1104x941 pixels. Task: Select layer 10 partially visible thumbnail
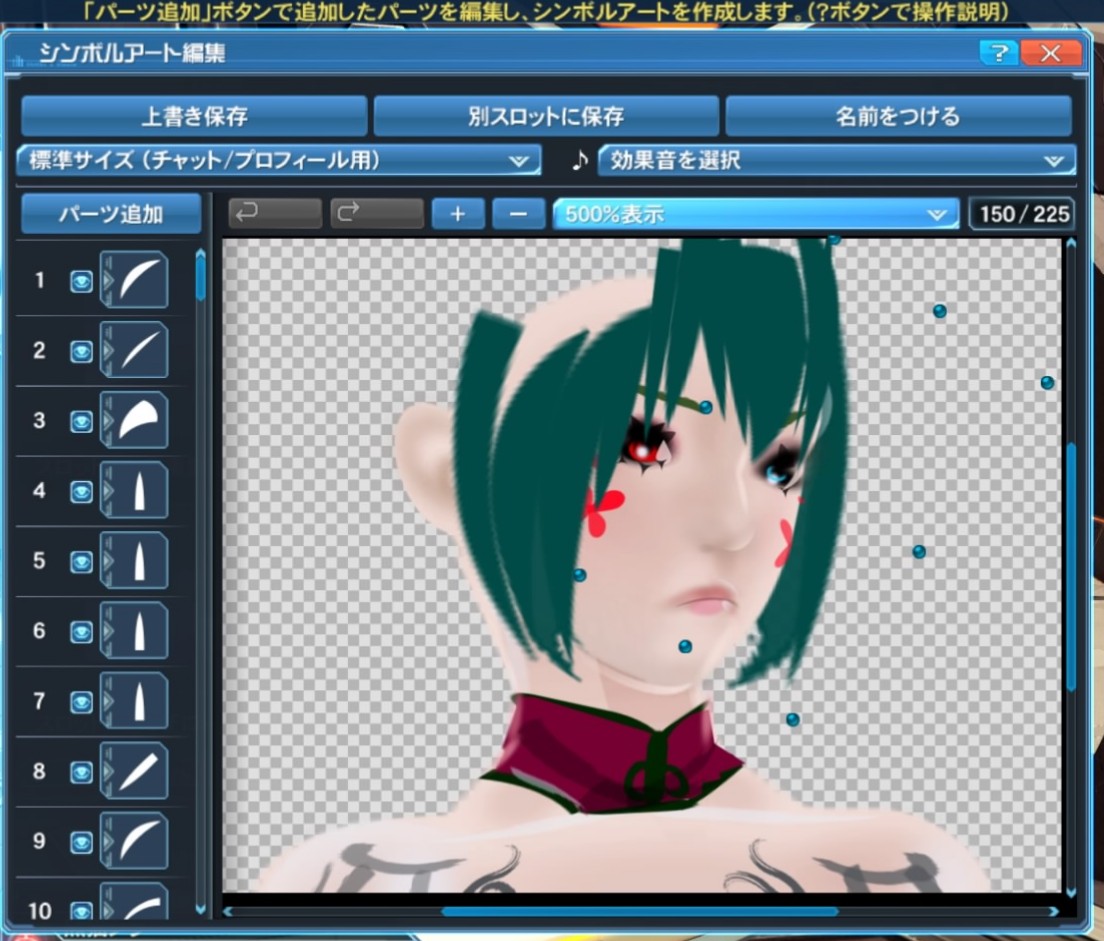(x=134, y=901)
